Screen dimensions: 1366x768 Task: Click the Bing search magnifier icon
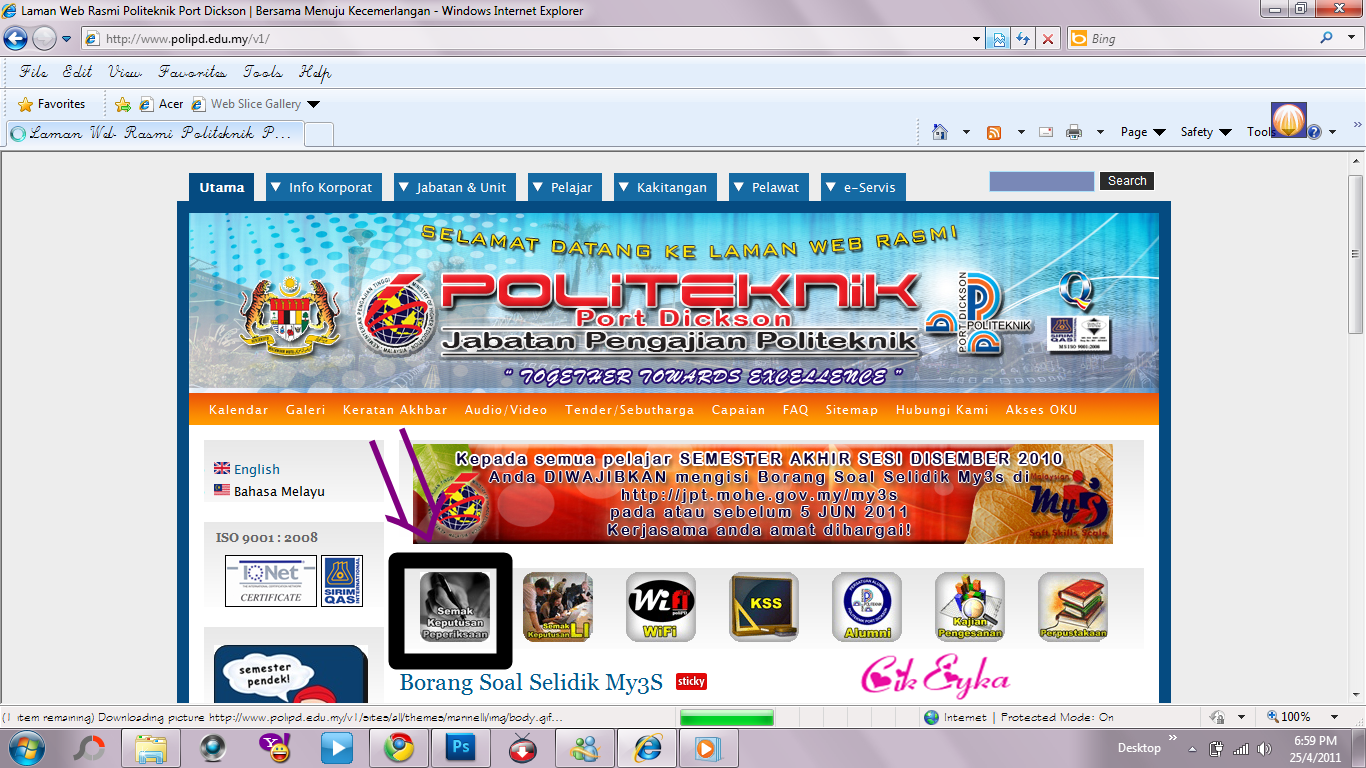[x=1327, y=38]
